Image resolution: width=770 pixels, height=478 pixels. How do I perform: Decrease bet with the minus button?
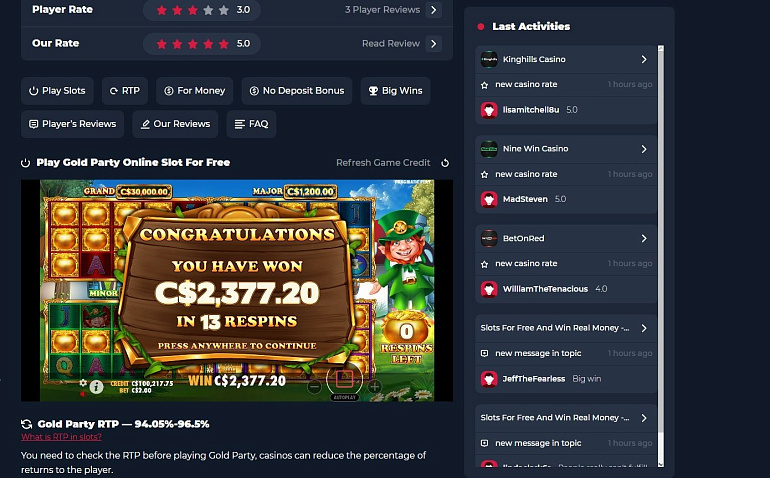point(314,387)
